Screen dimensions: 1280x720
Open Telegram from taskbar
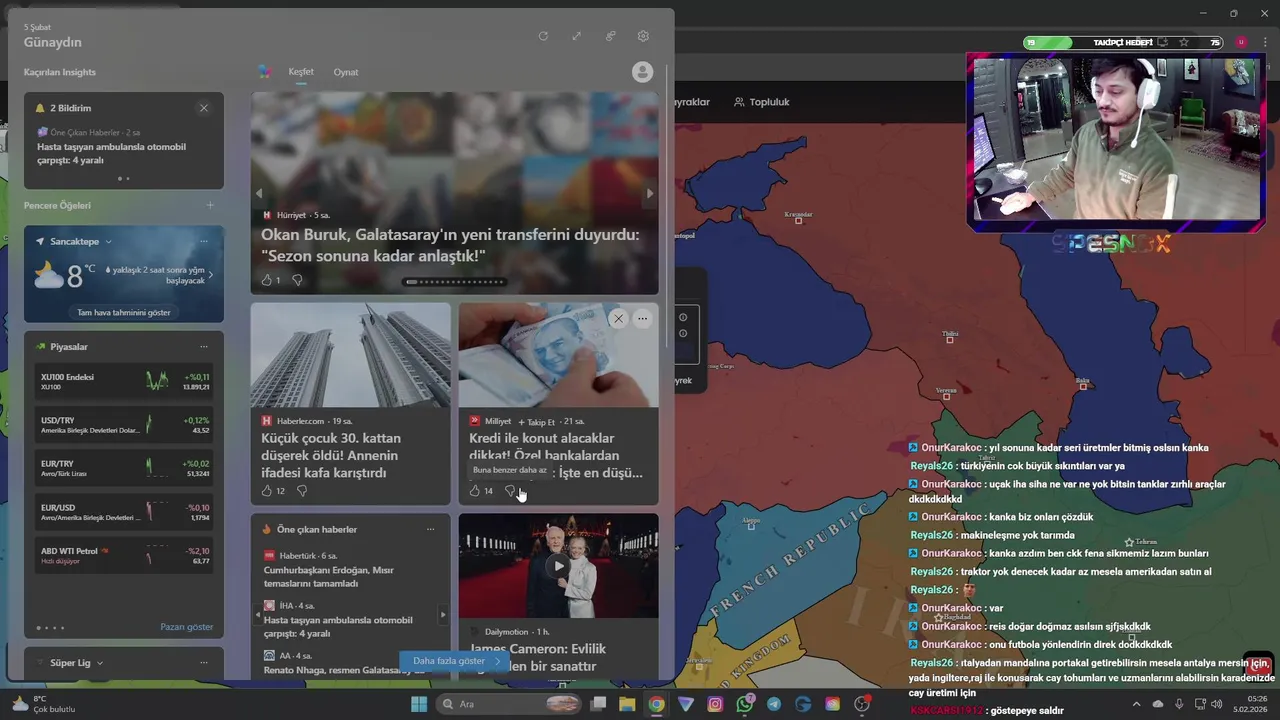click(x=774, y=704)
